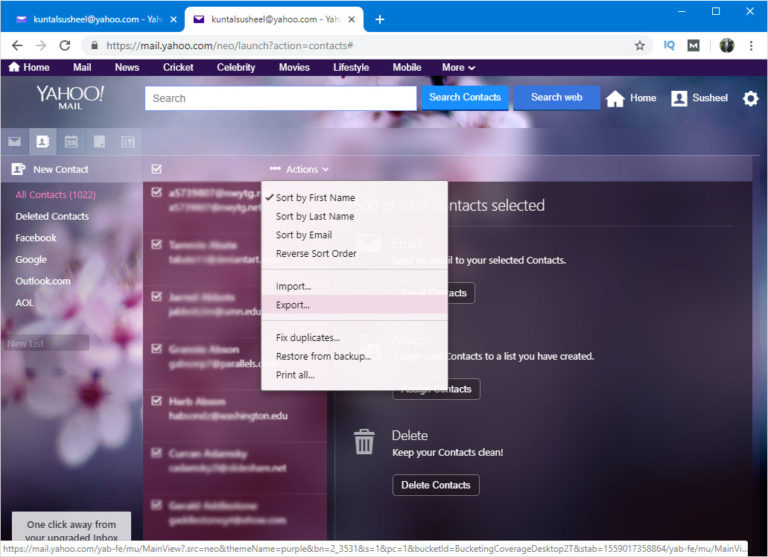The width and height of the screenshot is (768, 557).
Task: Open Yahoo Mail settings gear
Action: 750,98
